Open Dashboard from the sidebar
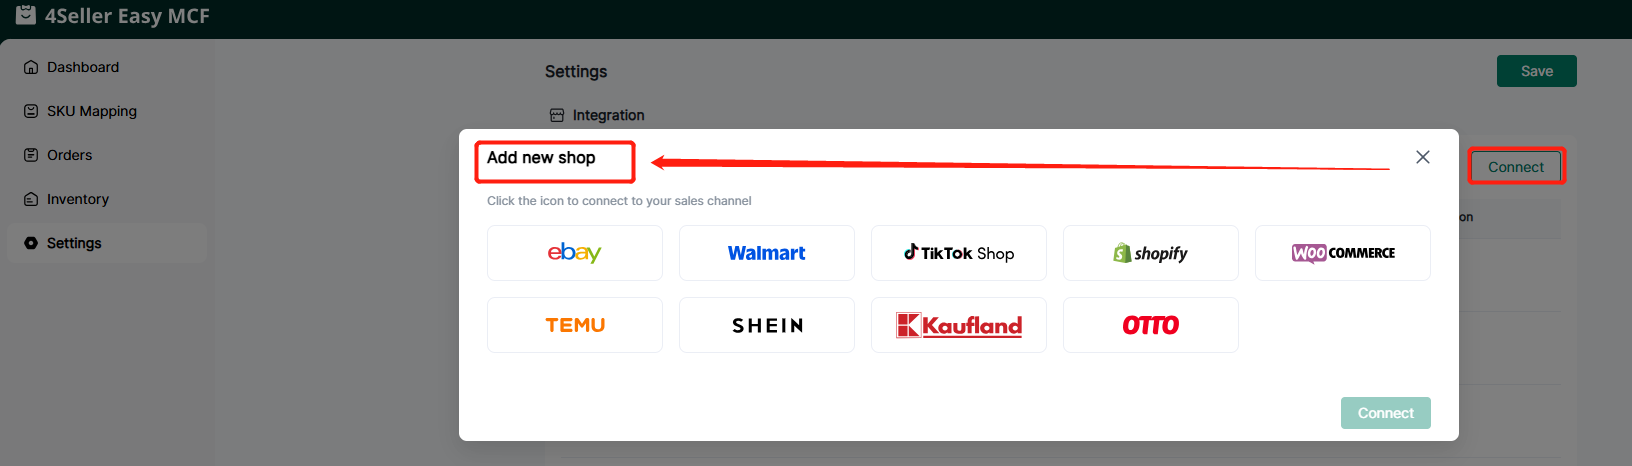Screen dimensions: 1632x466 click(x=82, y=67)
